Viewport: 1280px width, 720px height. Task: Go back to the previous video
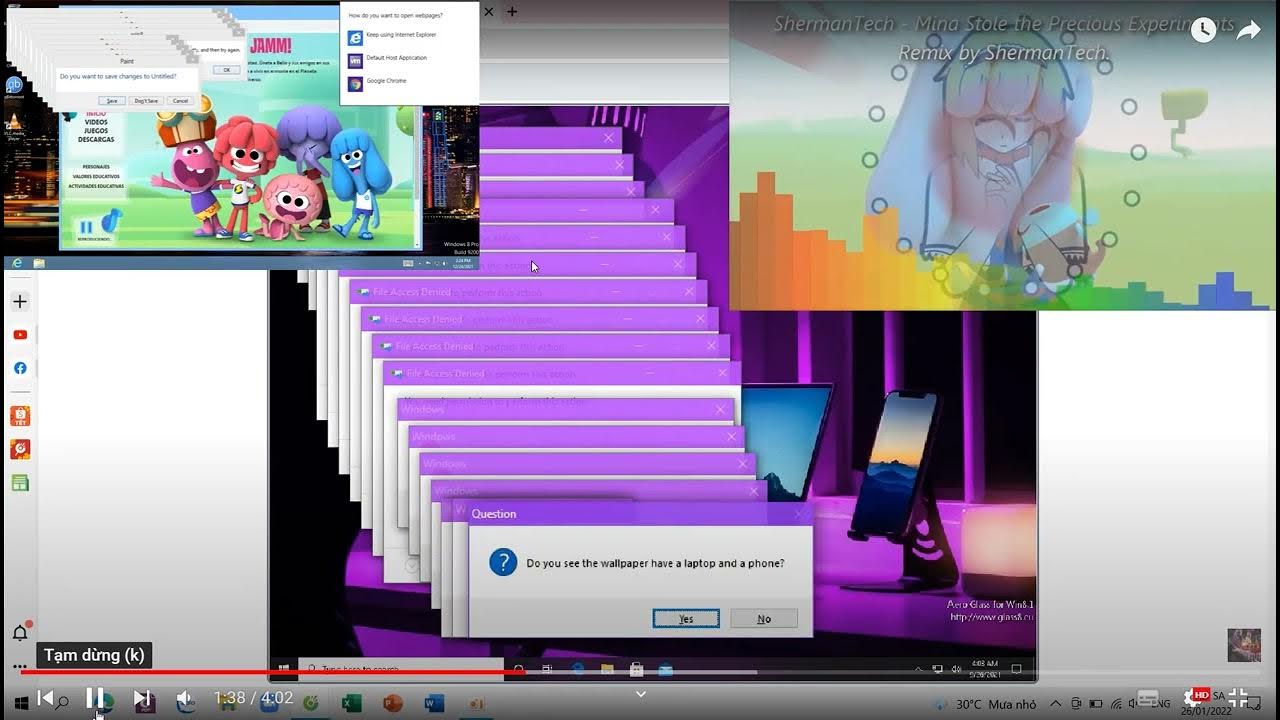click(46, 698)
